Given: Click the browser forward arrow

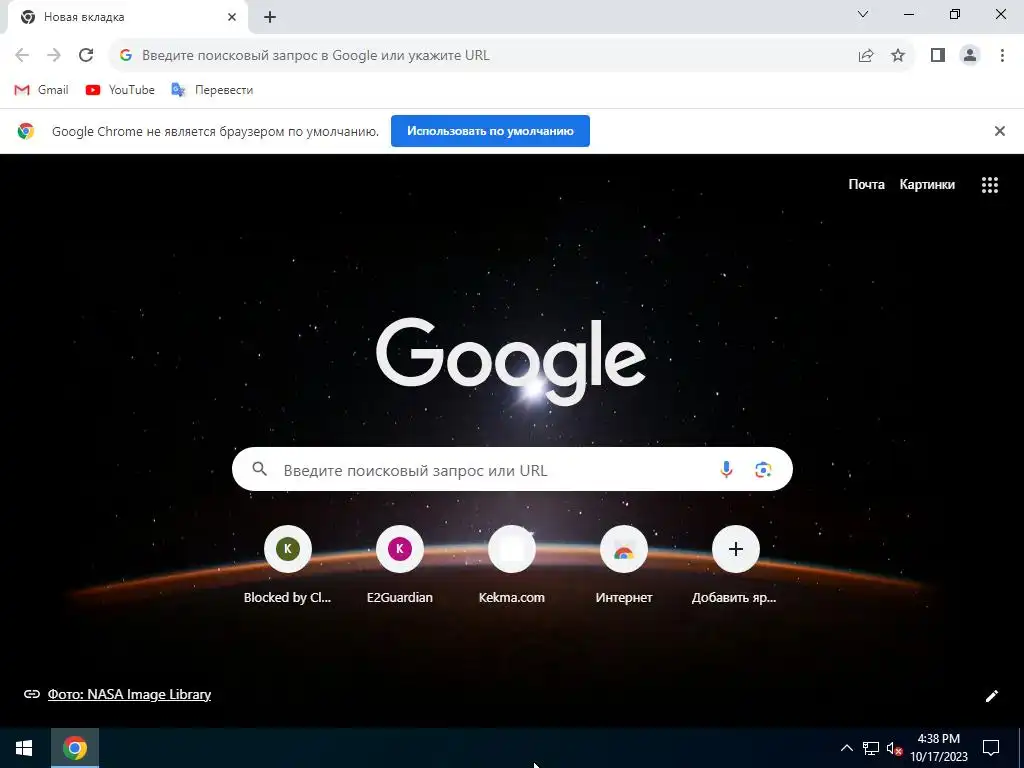Looking at the screenshot, I should [54, 56].
